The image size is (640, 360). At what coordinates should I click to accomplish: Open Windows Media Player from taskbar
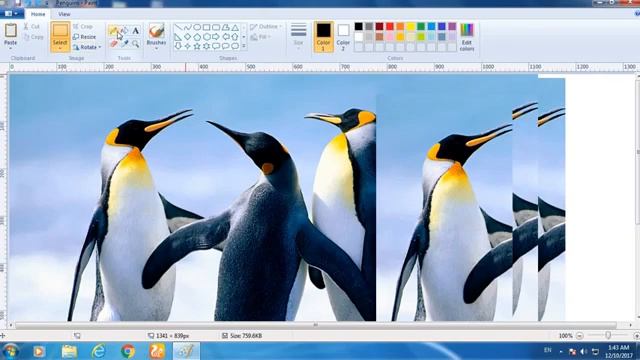click(39, 351)
